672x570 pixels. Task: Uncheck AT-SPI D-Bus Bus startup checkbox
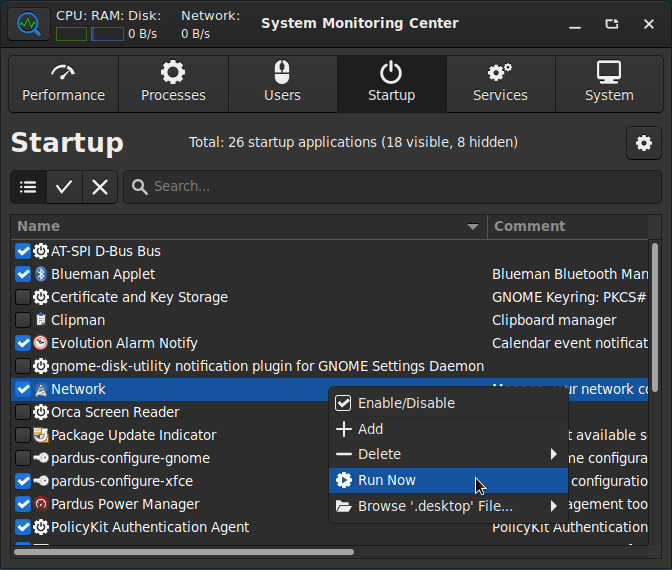[23, 251]
